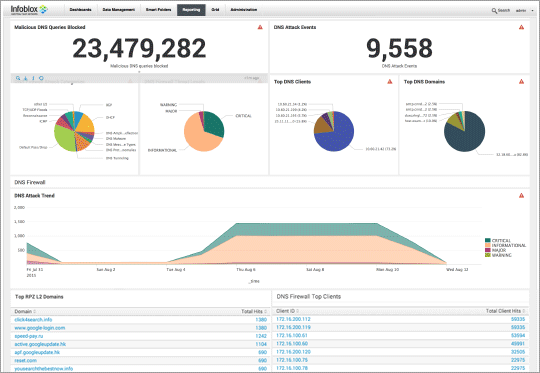Click the top bar Search magnifier
540x373 pixels.
[x=494, y=11]
